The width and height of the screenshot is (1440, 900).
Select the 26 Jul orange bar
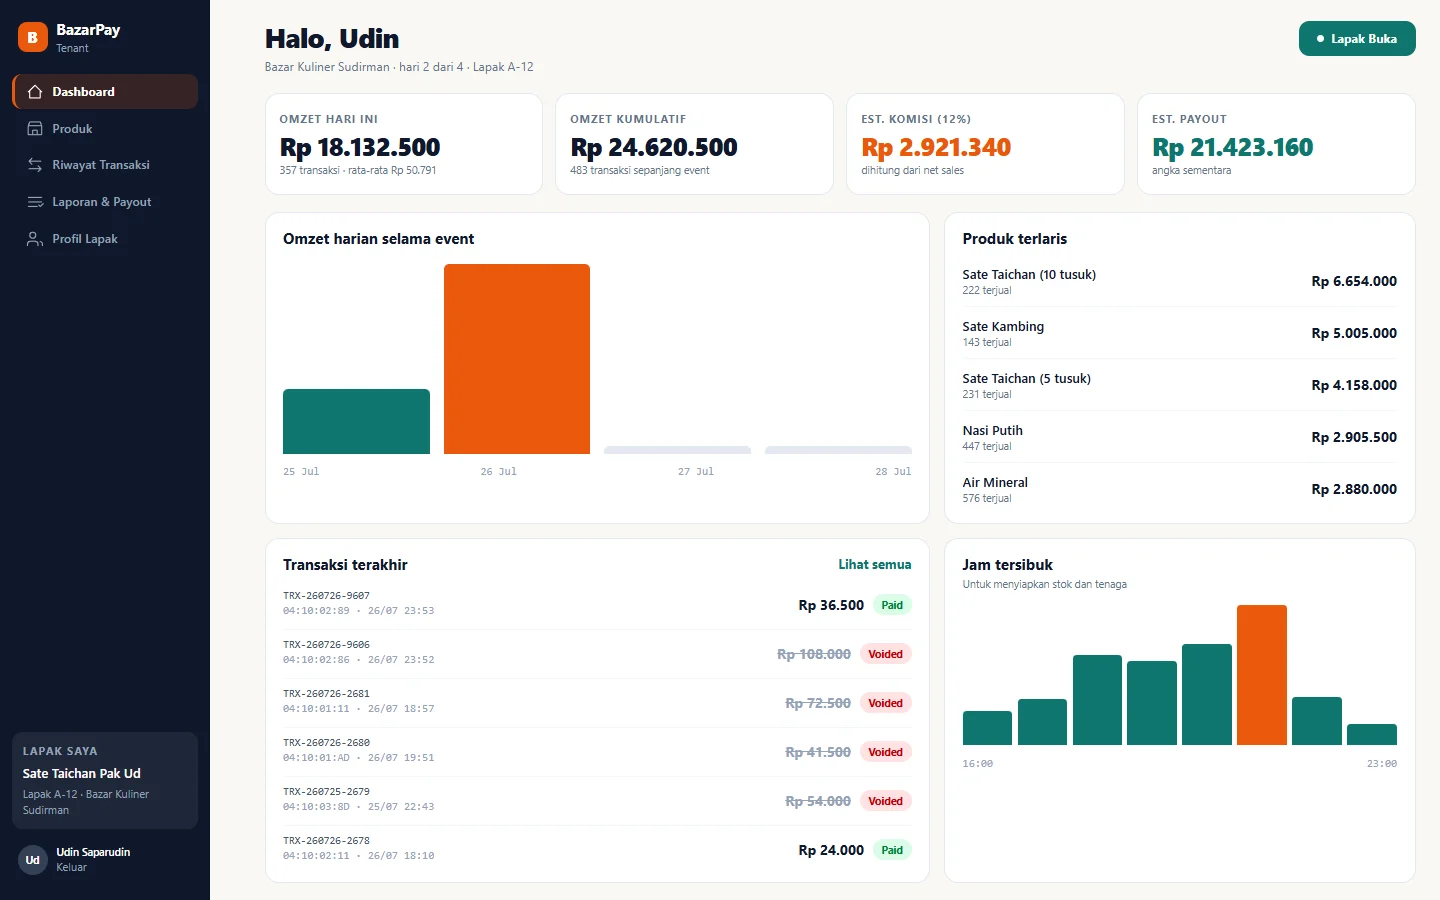point(517,359)
